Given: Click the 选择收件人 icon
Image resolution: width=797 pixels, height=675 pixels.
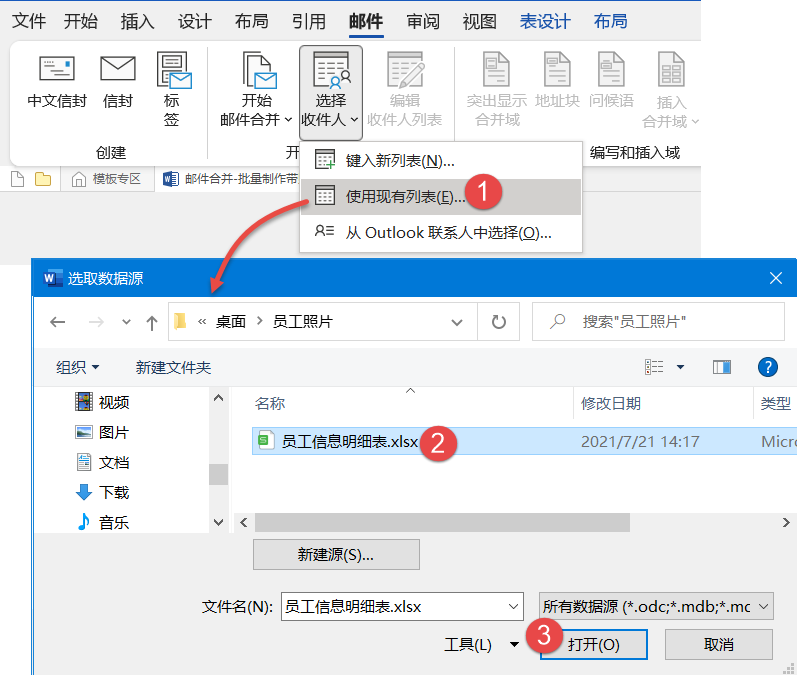Looking at the screenshot, I should click(x=331, y=70).
